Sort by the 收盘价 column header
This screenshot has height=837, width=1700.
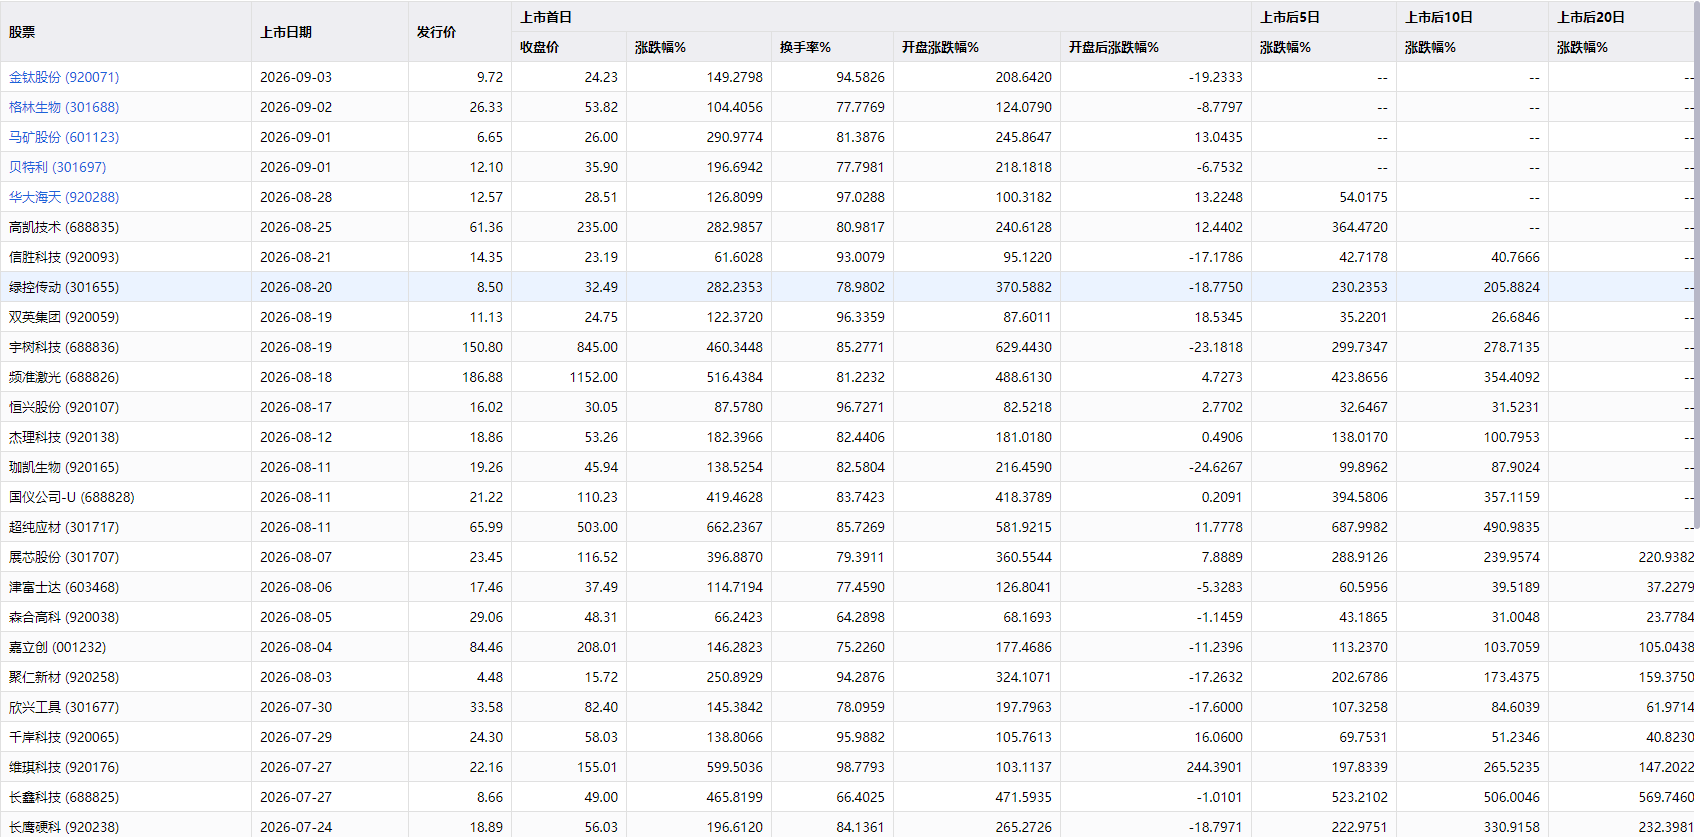click(x=539, y=47)
